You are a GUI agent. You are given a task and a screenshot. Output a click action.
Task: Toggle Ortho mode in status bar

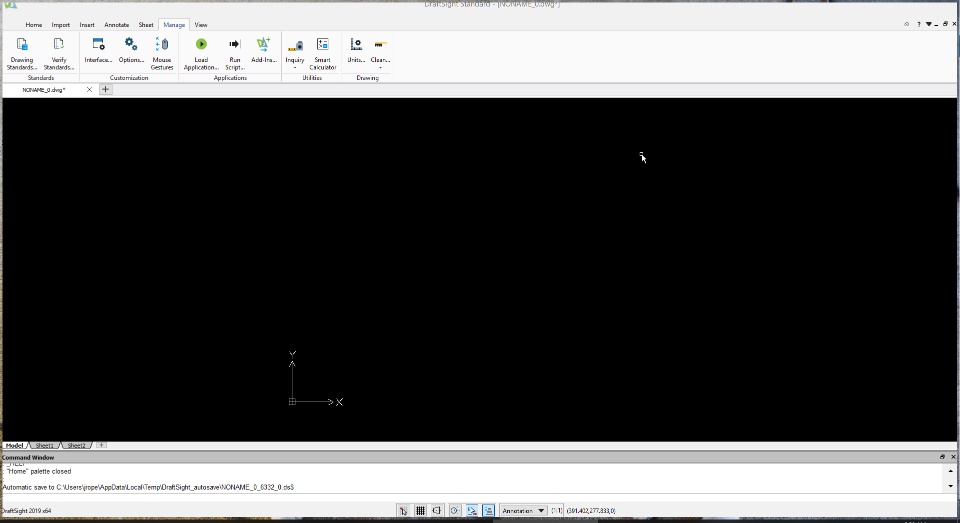click(x=437, y=510)
